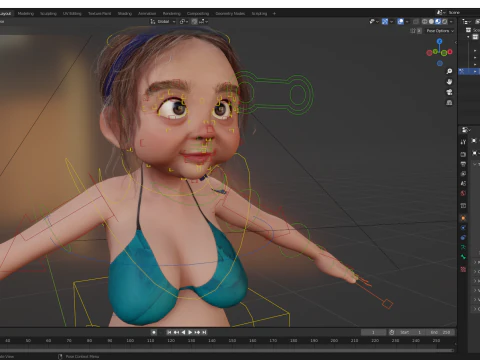Jump to the previous keyframe
The image size is (480, 360).
[x=176, y=332]
